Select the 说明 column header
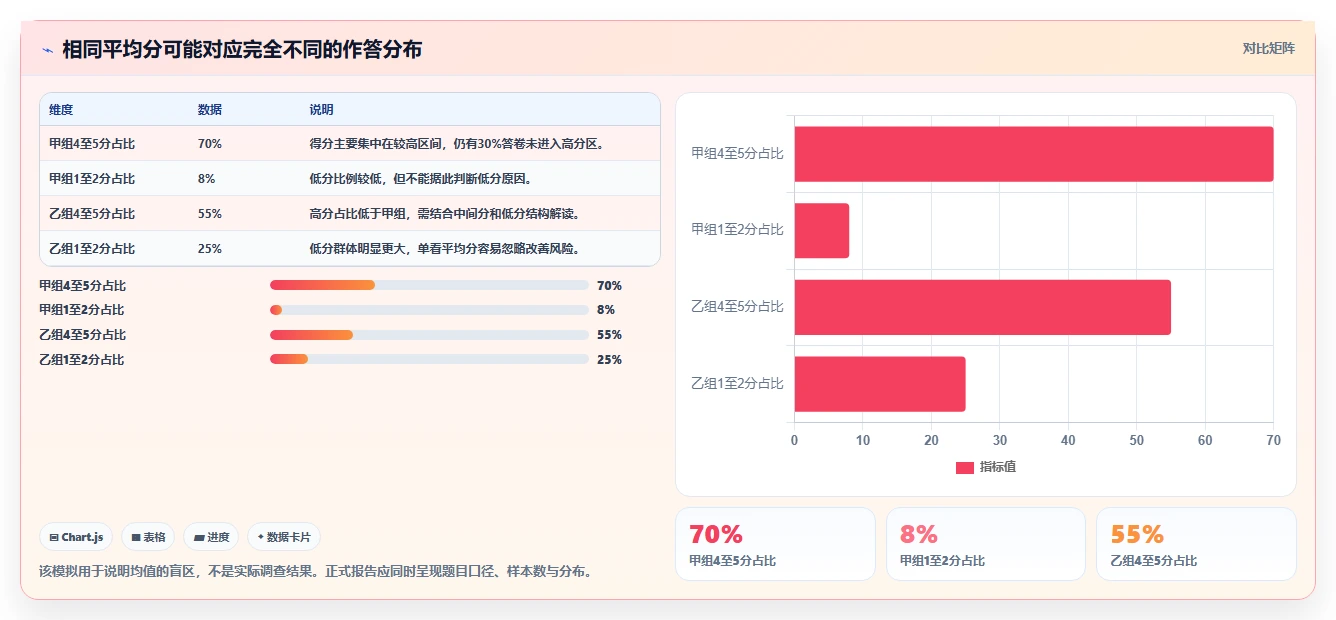1336x620 pixels. pyautogui.click(x=322, y=110)
